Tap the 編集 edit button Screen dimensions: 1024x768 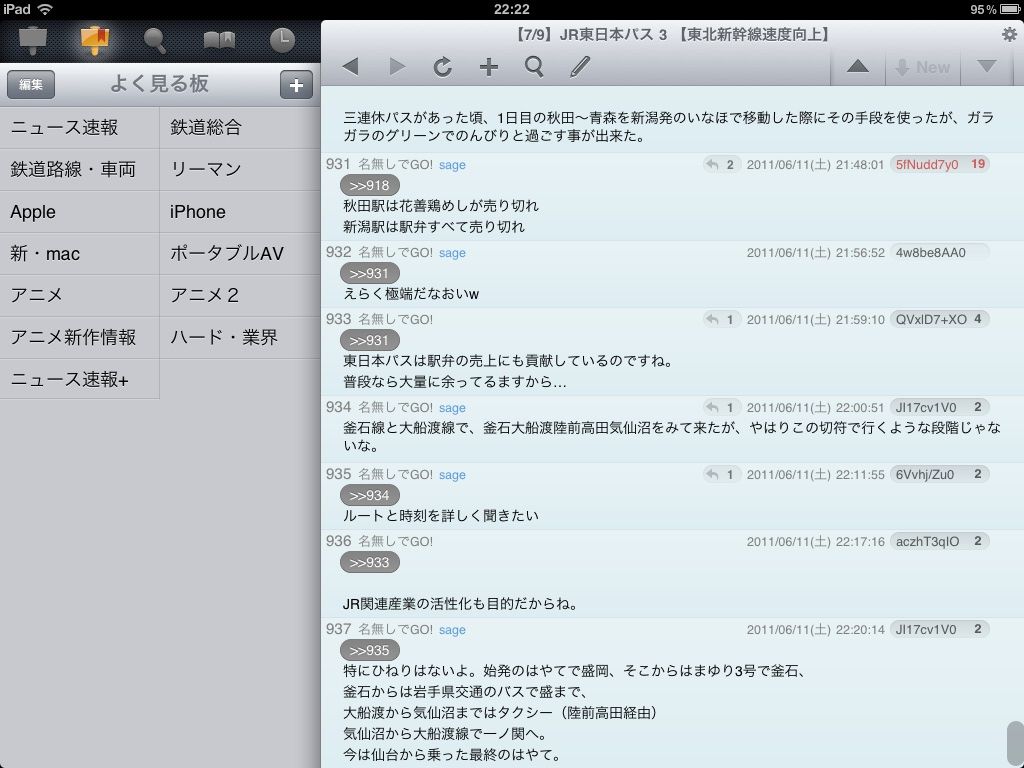(x=31, y=84)
